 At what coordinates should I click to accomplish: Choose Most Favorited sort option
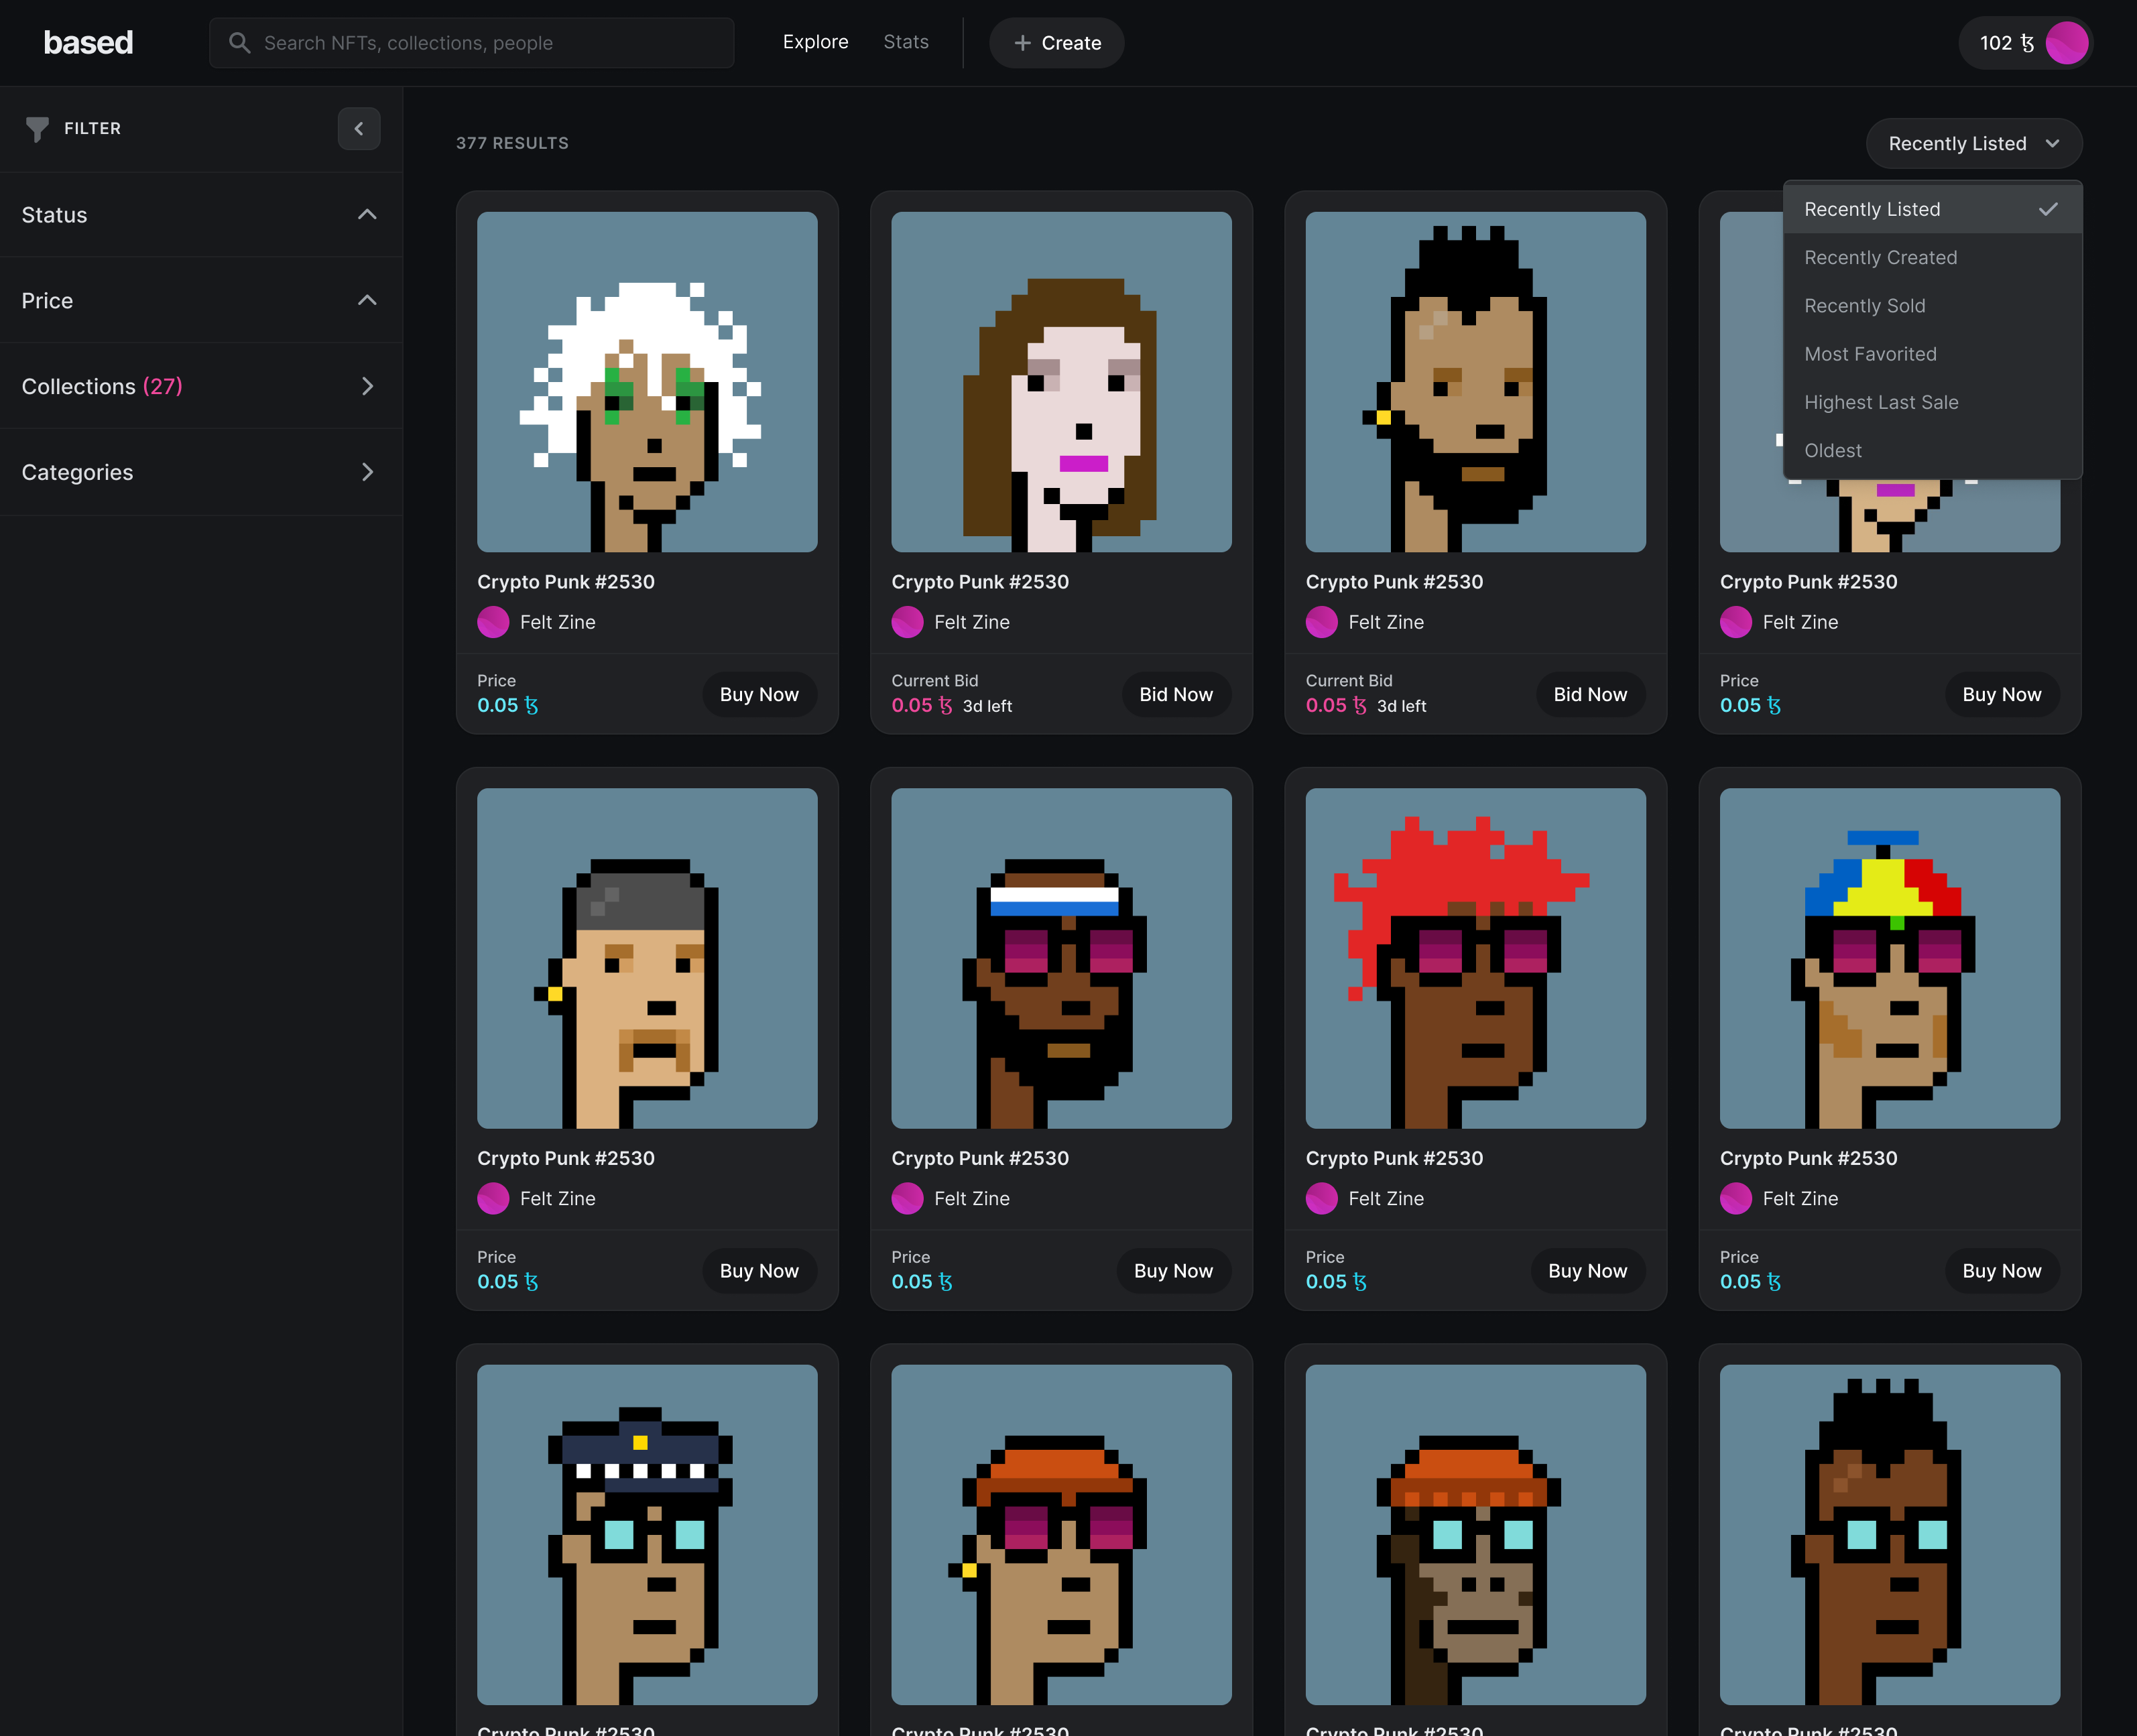tap(1932, 354)
